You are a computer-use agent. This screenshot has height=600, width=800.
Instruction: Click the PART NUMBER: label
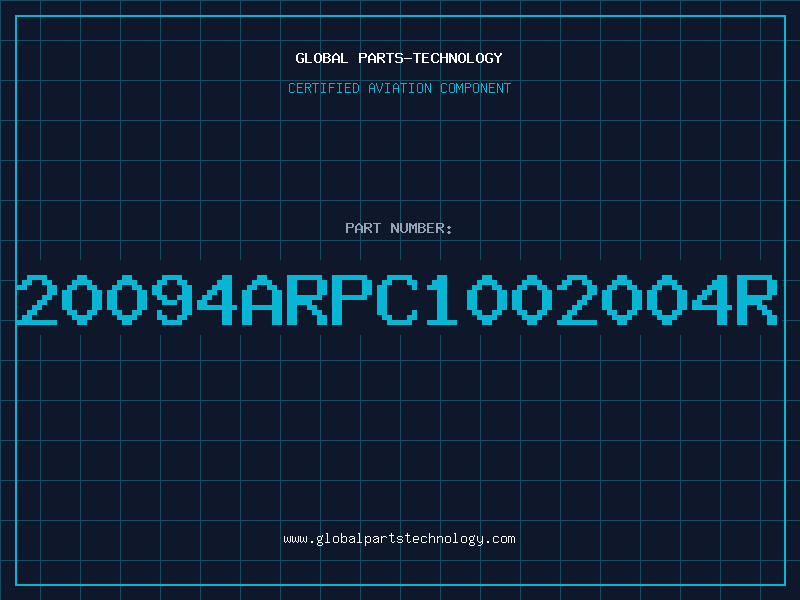399,228
